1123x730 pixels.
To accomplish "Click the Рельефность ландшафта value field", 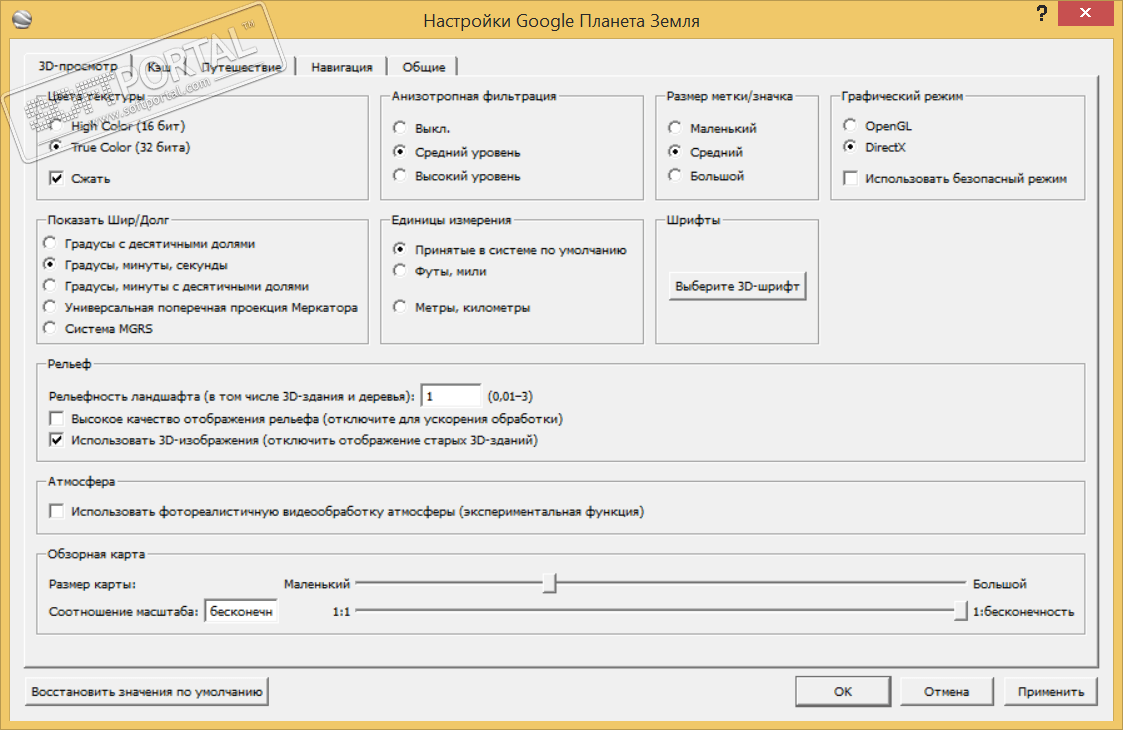I will pos(450,396).
